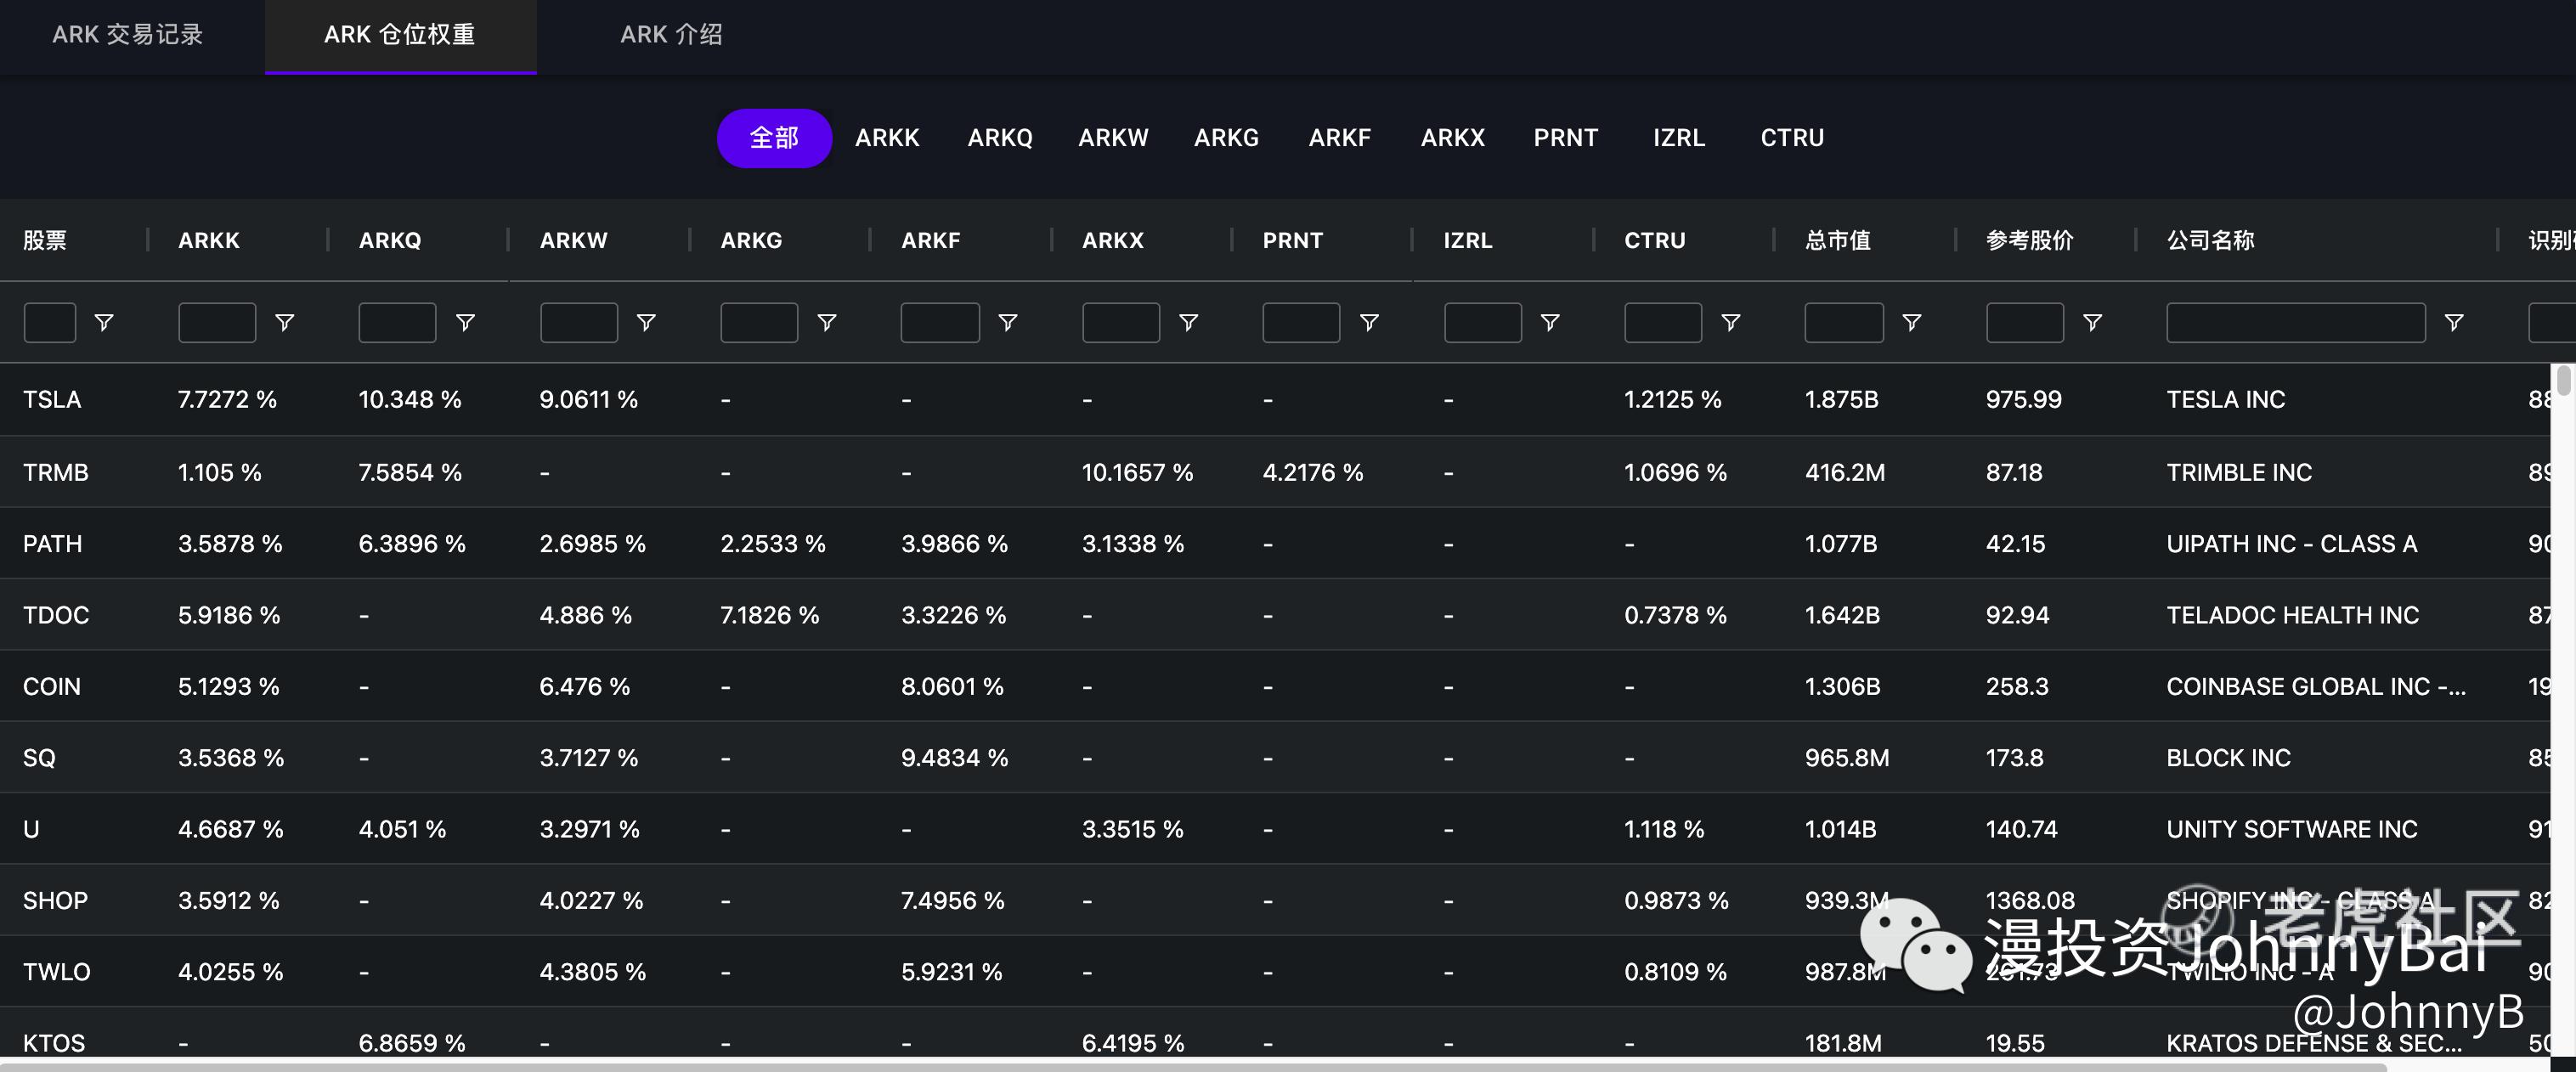Click filter funnel for ARKG column

(x=827, y=322)
